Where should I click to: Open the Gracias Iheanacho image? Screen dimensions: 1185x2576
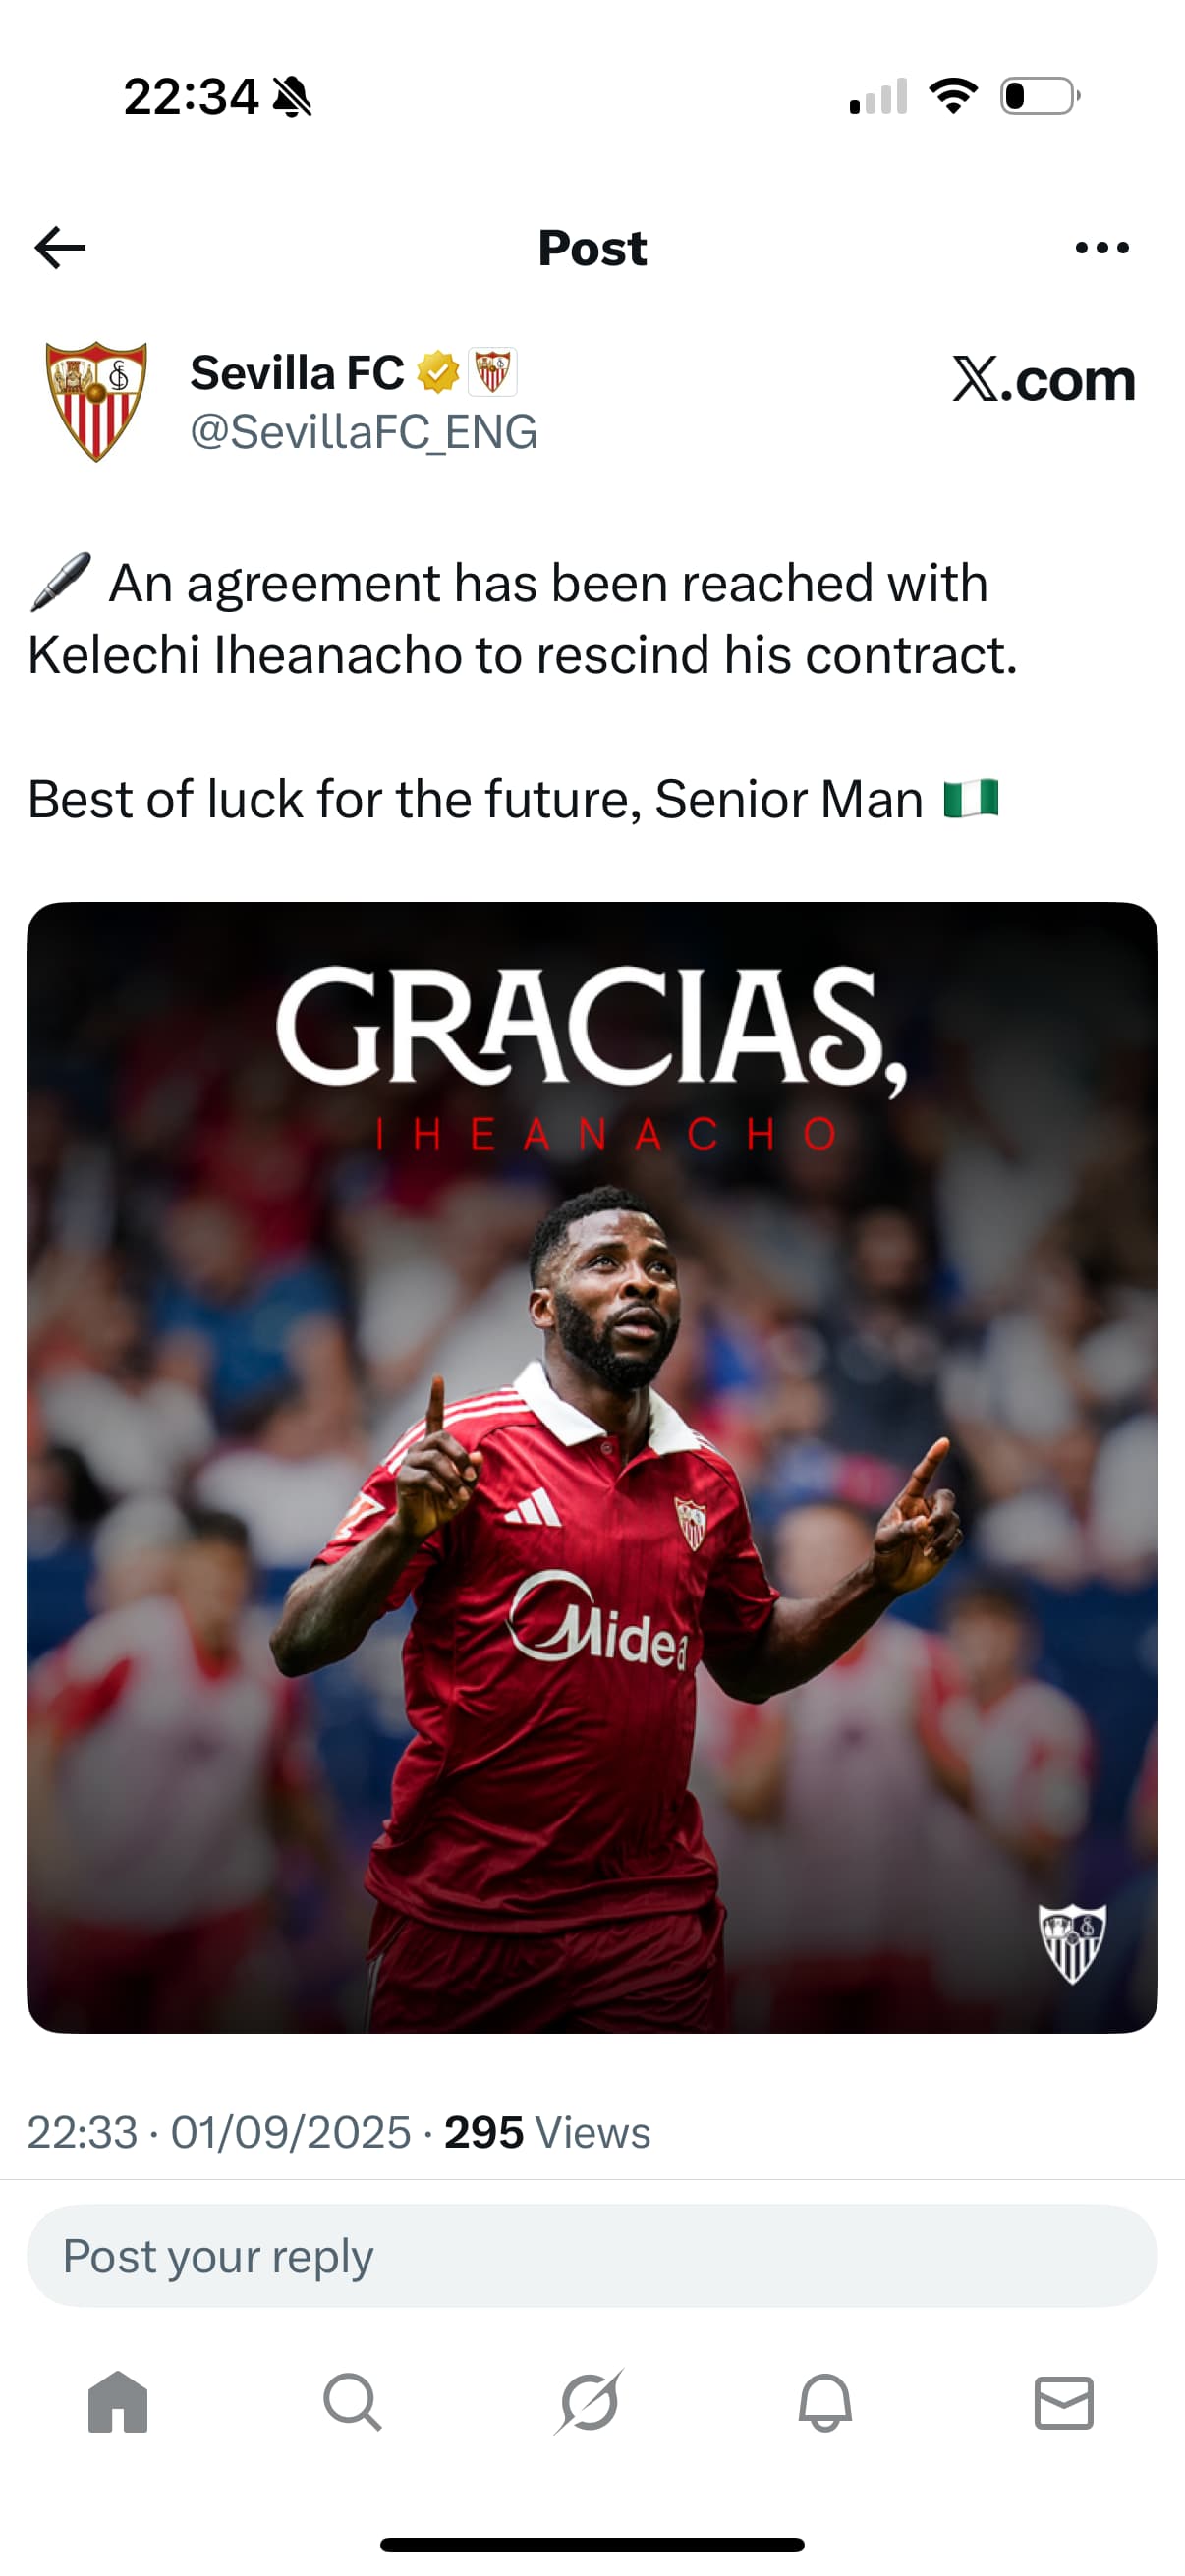592,1467
